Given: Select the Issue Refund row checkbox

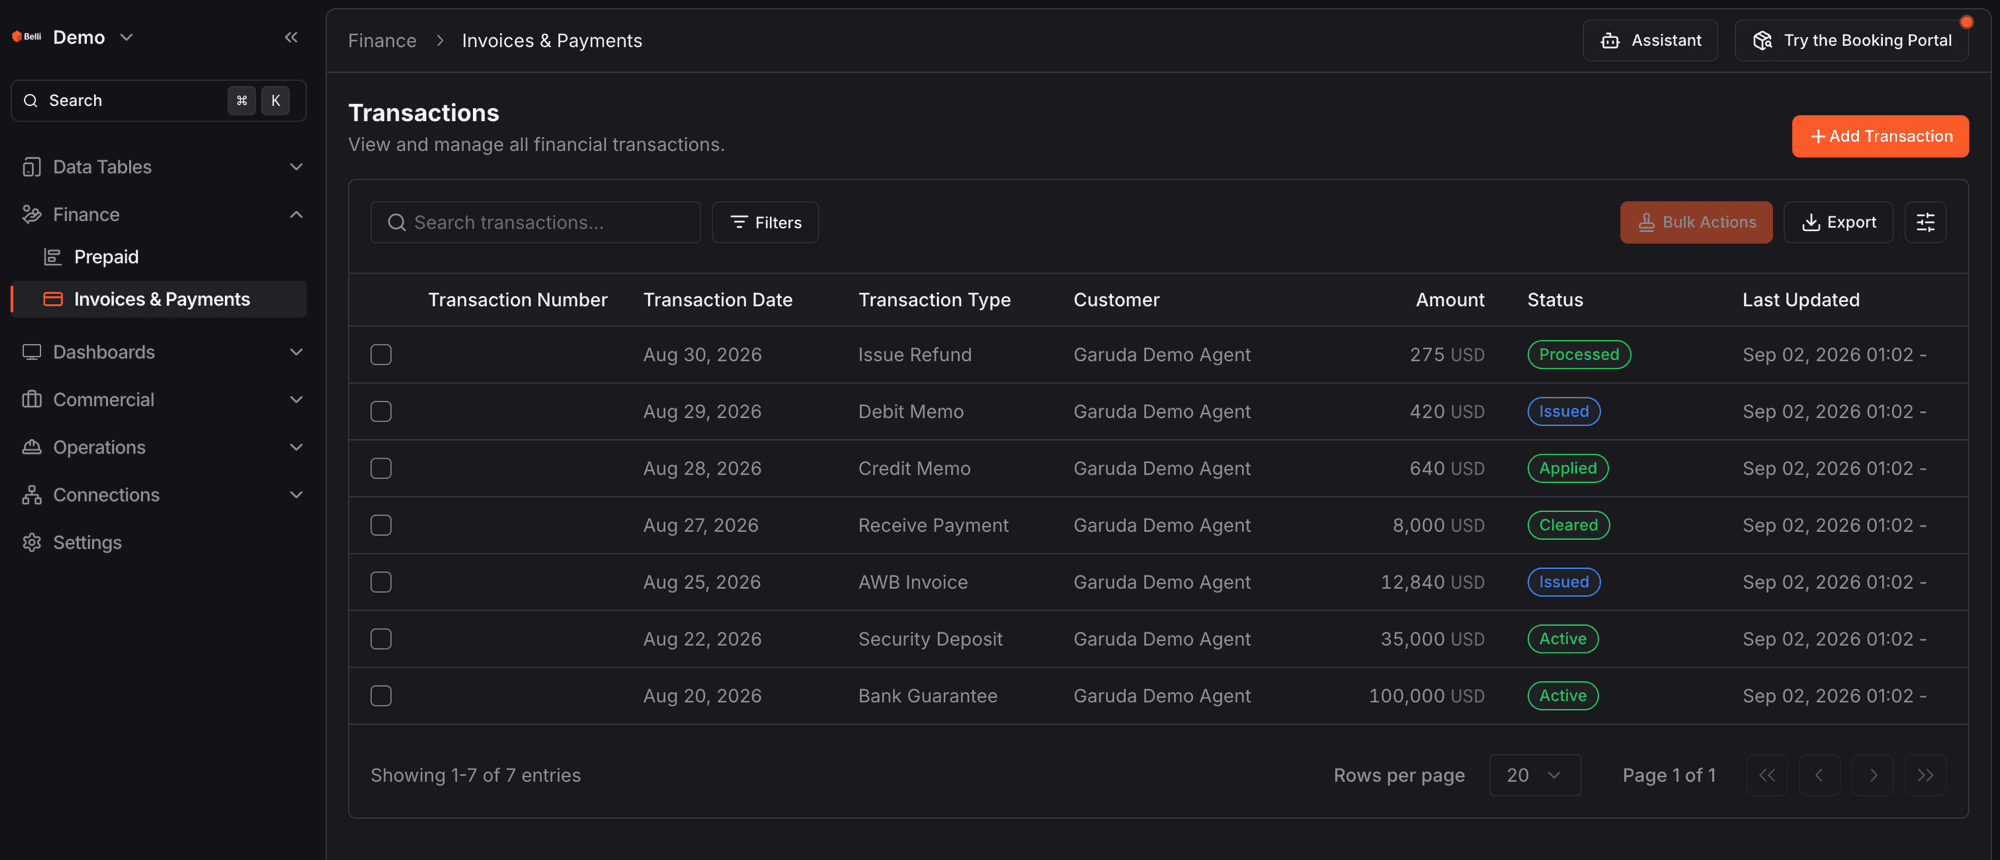Looking at the screenshot, I should pos(381,355).
